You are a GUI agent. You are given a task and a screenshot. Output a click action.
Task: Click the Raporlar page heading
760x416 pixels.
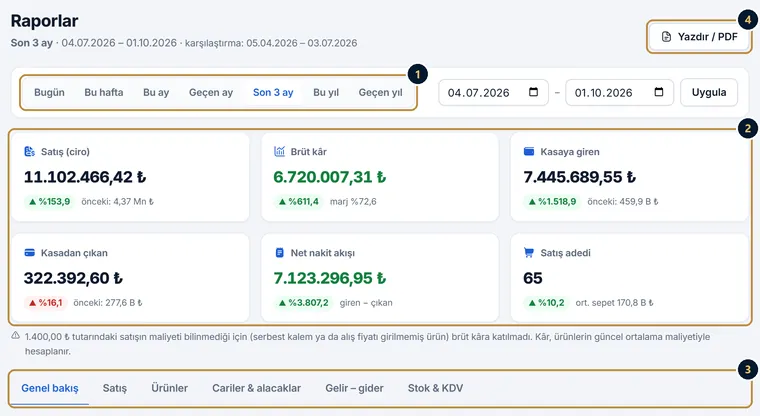[x=45, y=21]
